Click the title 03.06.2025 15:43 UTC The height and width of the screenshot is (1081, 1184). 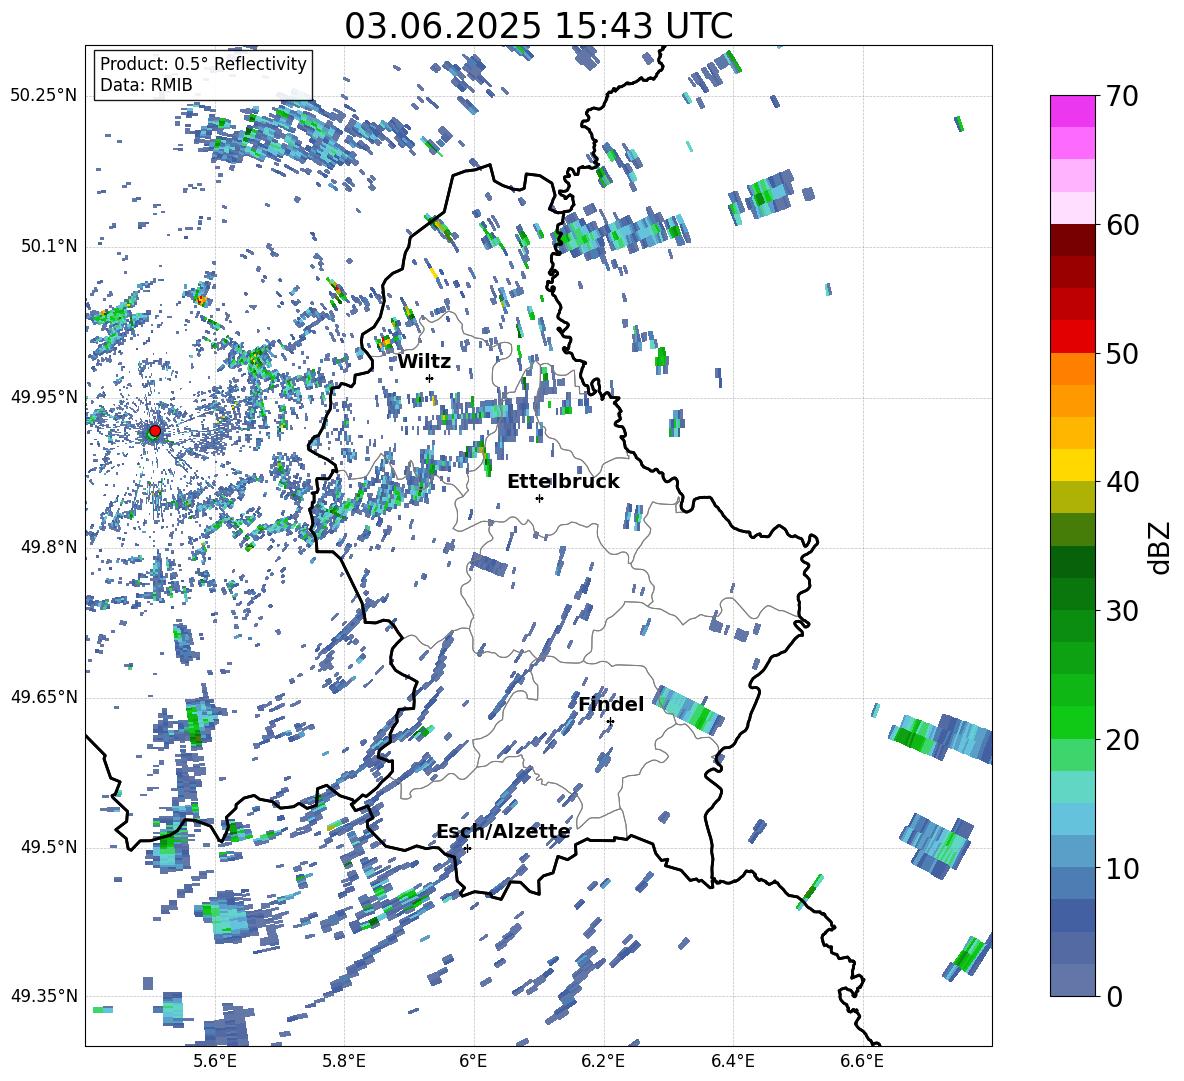(538, 26)
